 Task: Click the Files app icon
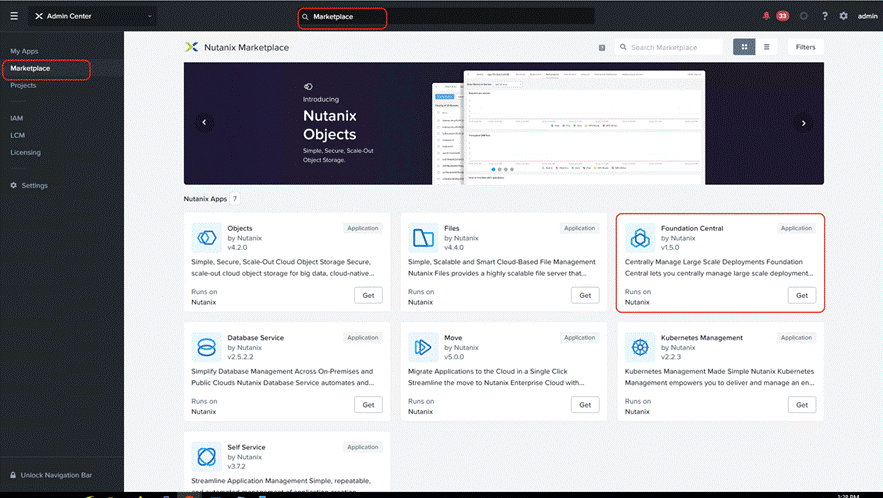423,238
